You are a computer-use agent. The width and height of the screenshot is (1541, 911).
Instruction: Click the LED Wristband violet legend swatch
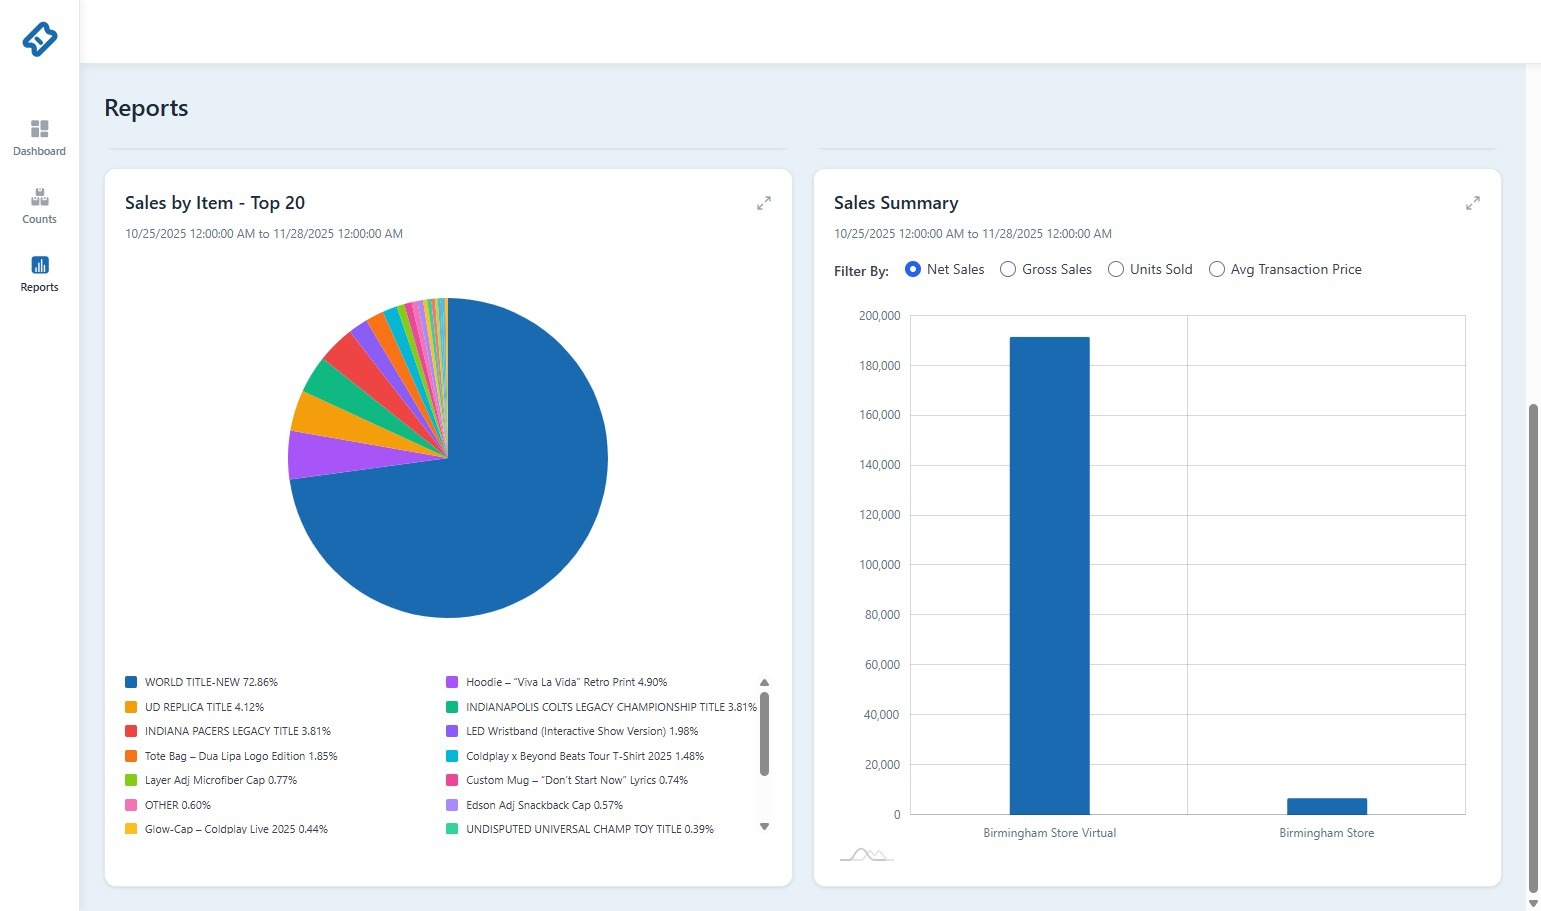coord(452,731)
